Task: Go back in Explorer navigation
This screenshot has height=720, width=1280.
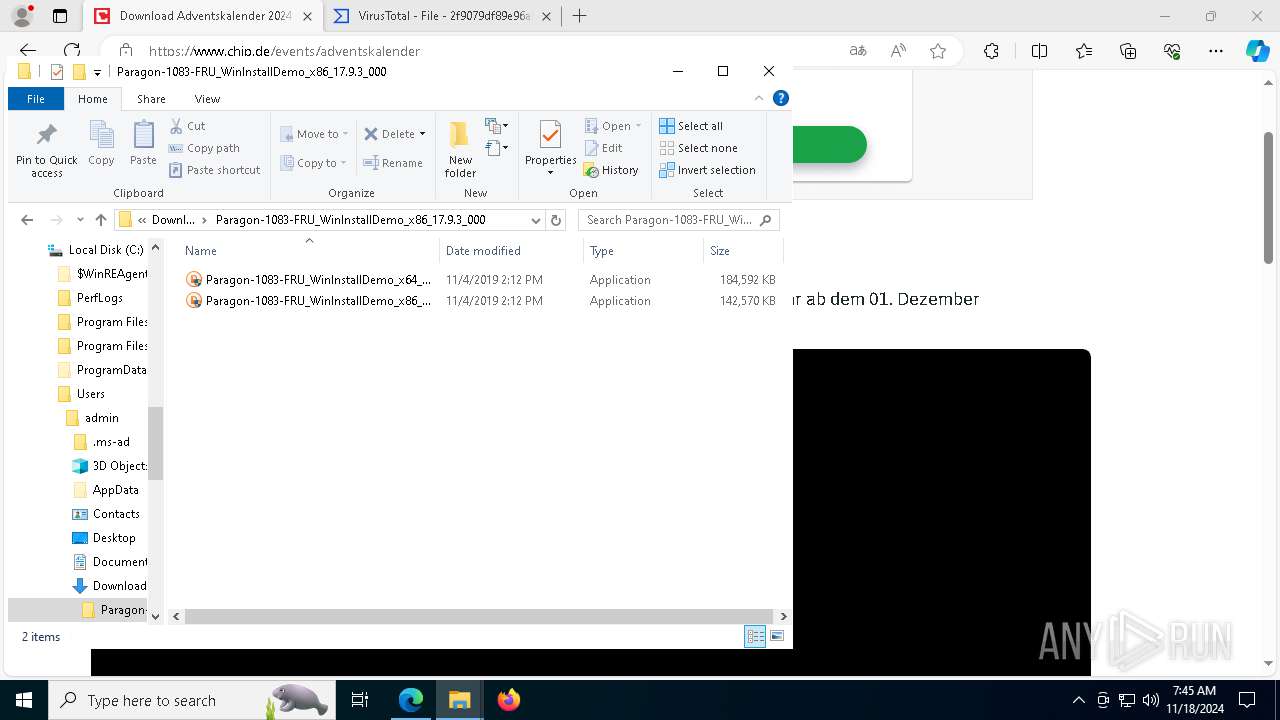Action: 27,220
